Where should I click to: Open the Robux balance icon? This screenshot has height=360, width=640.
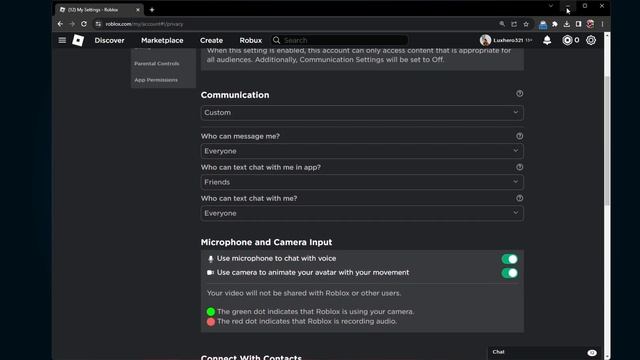tap(567, 40)
